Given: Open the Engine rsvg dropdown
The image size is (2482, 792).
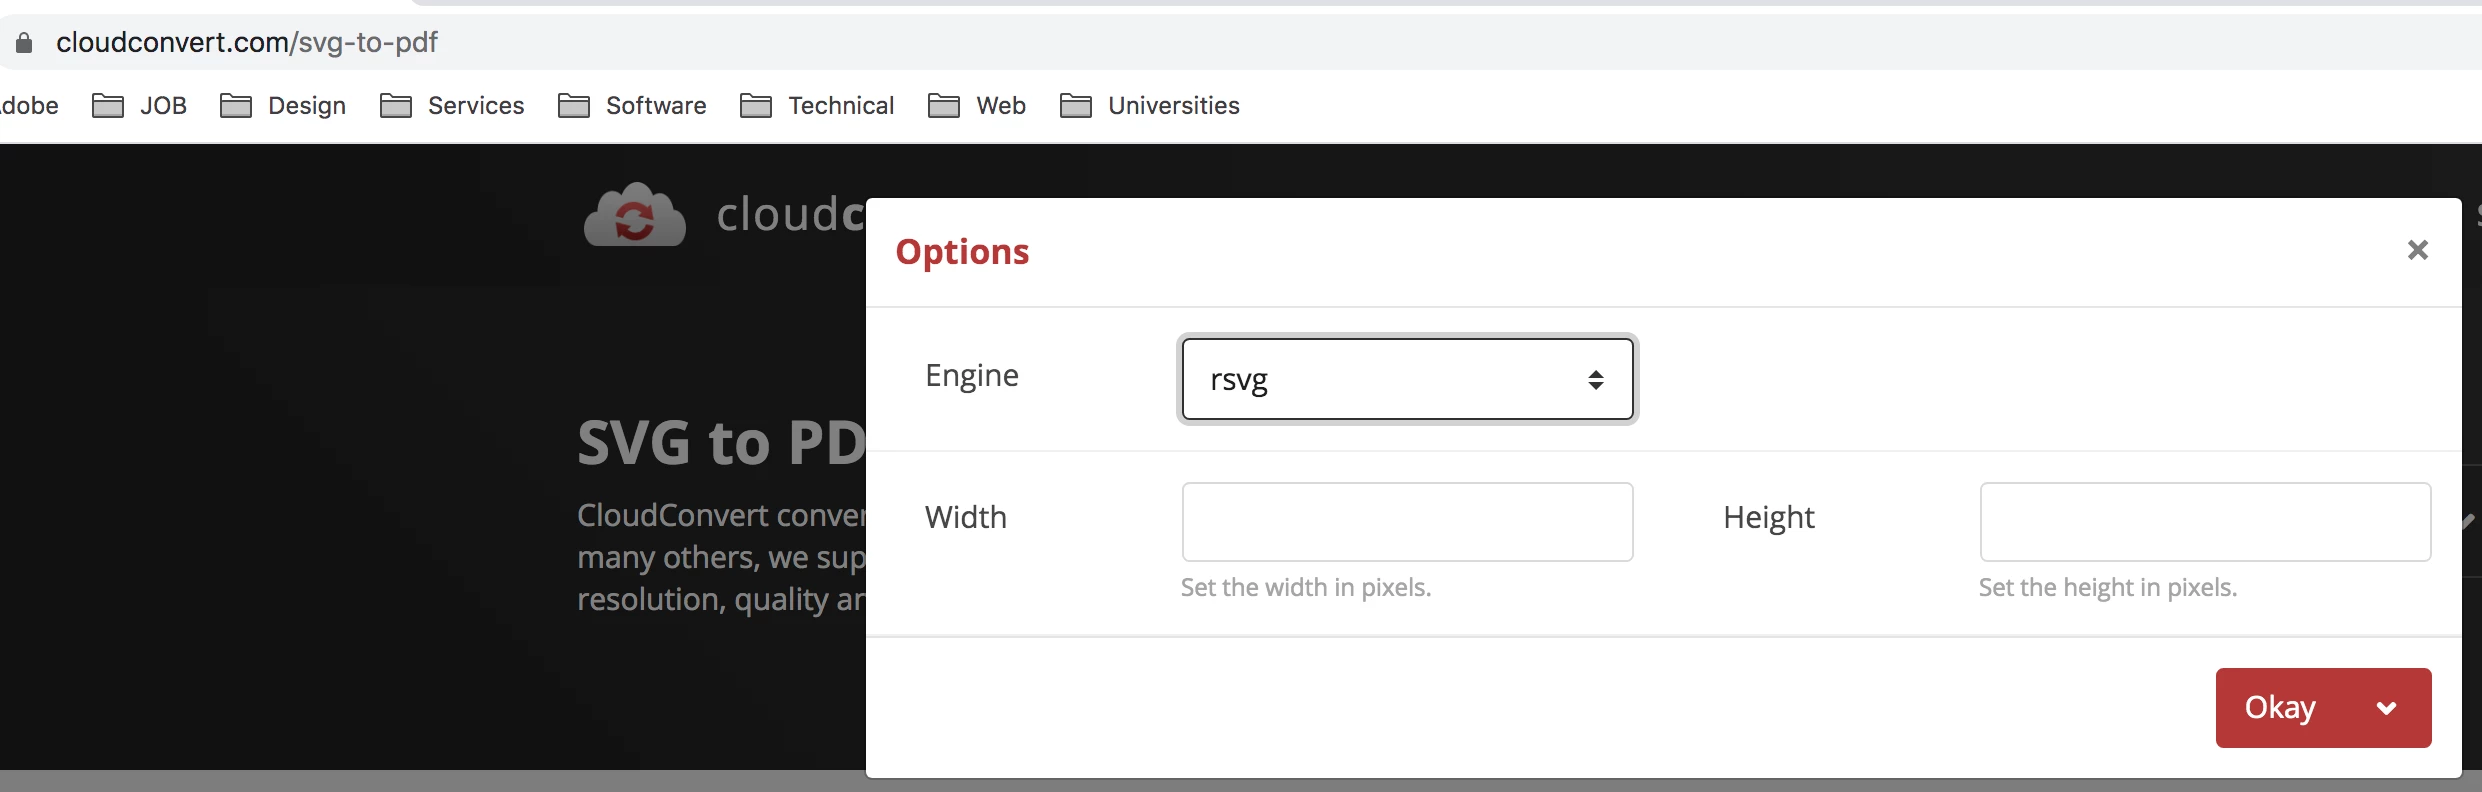Looking at the screenshot, I should click(x=1407, y=379).
